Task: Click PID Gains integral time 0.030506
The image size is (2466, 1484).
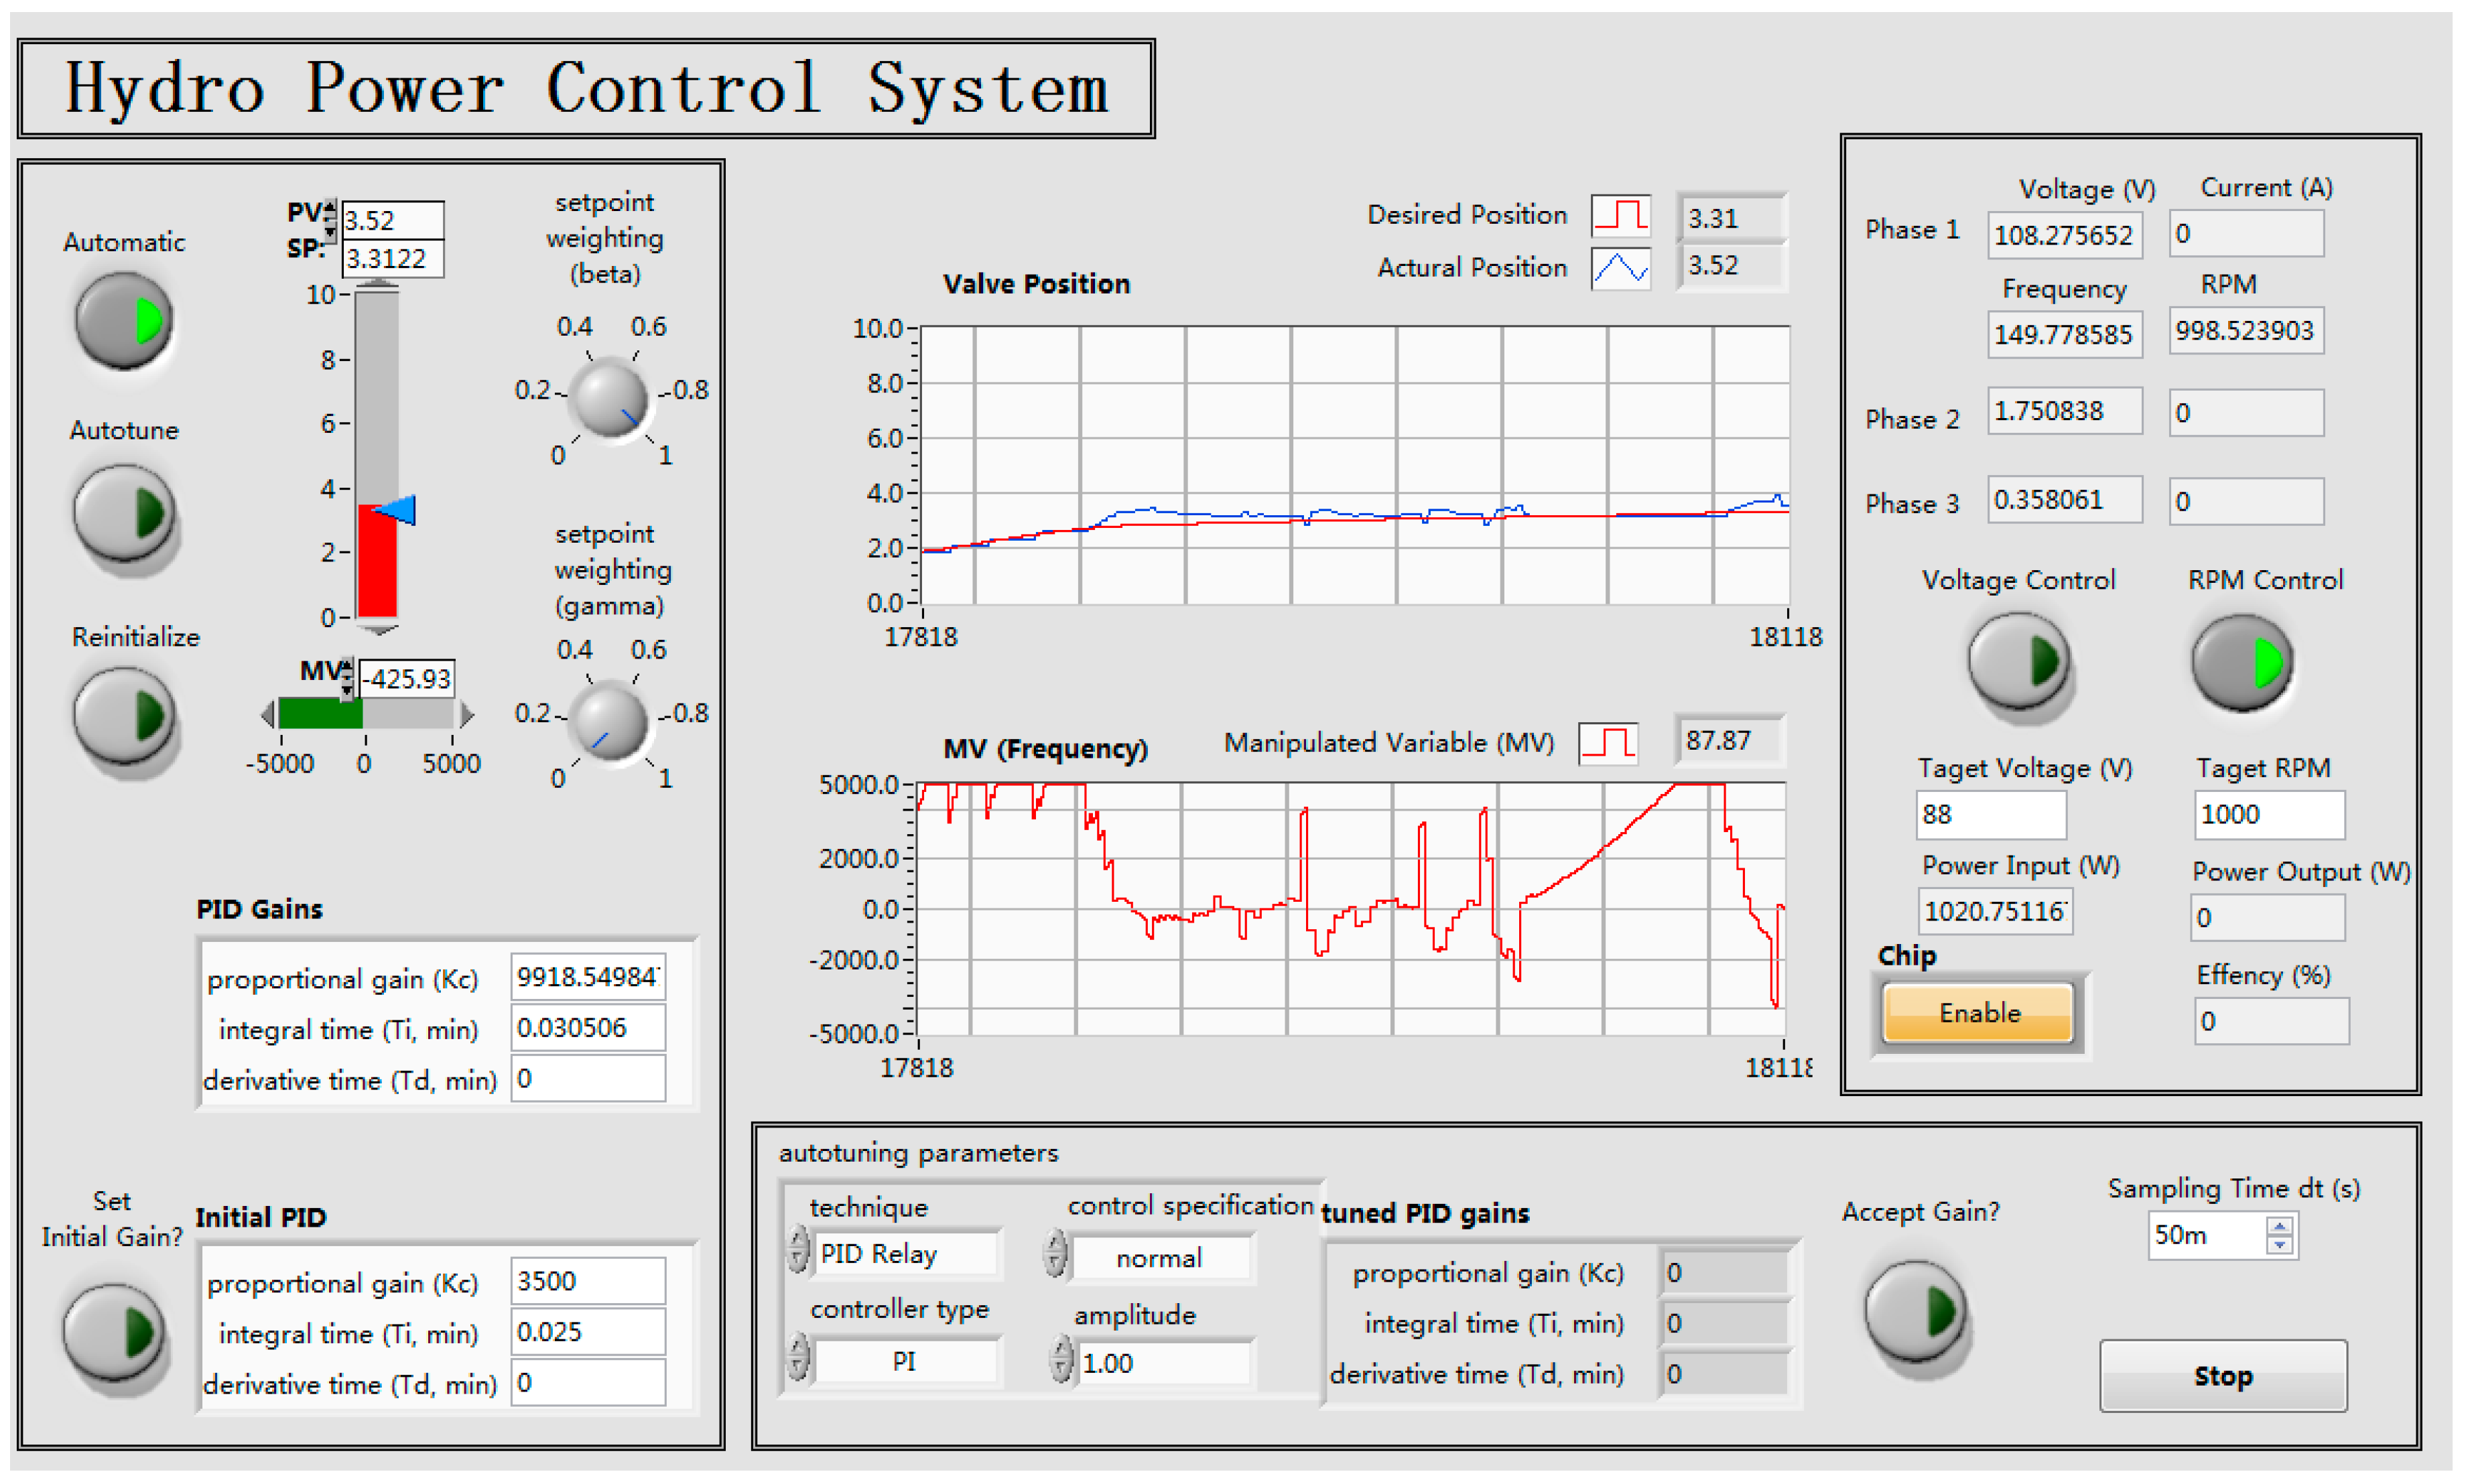Action: 587,1028
